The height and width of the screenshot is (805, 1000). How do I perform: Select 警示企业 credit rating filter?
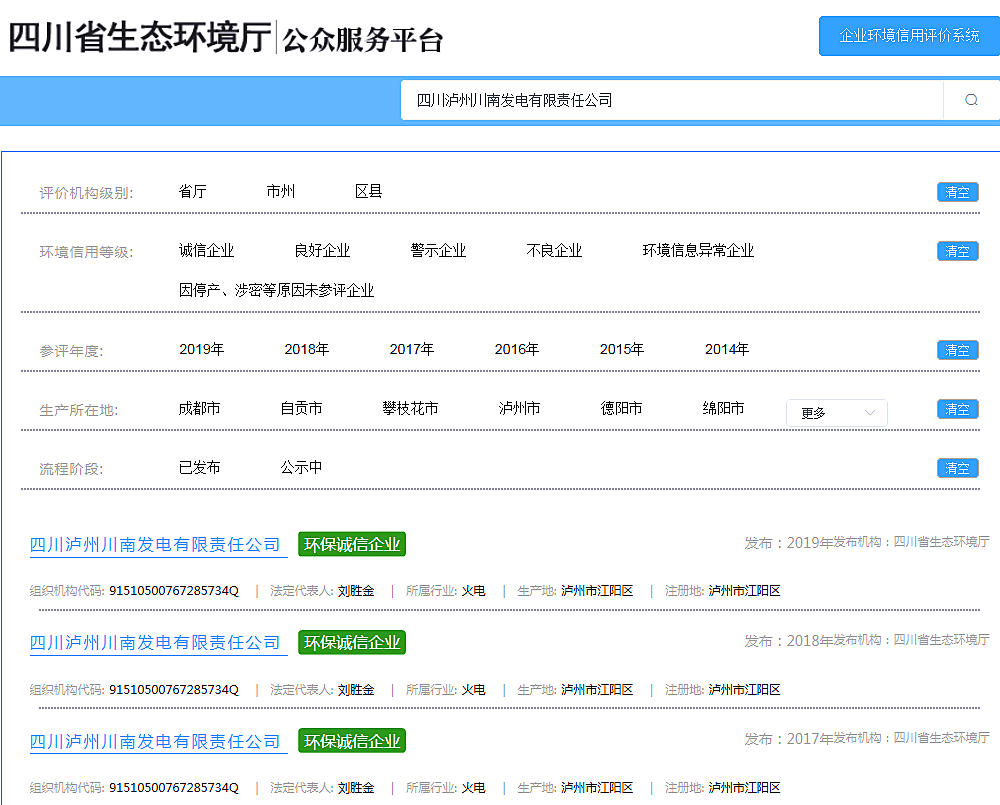pos(438,250)
